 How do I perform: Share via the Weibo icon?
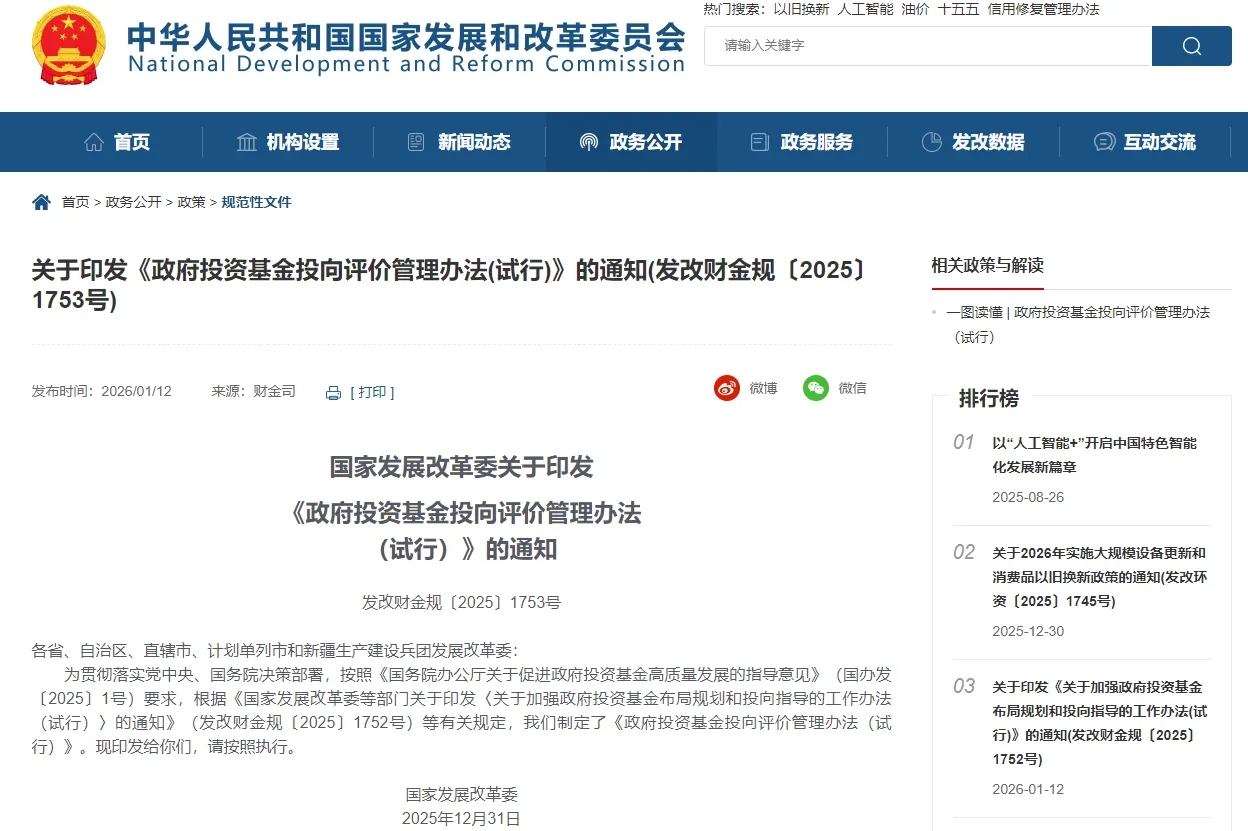point(727,388)
